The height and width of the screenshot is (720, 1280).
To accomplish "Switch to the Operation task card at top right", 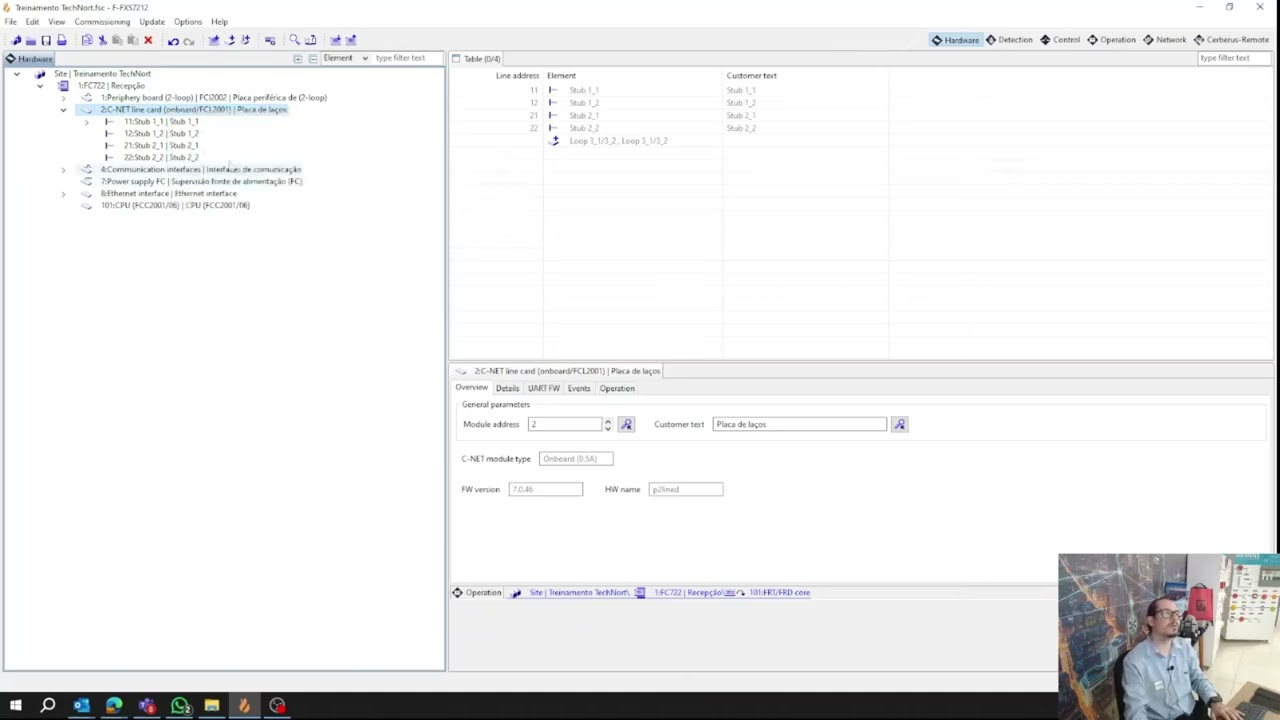I will [1111, 40].
